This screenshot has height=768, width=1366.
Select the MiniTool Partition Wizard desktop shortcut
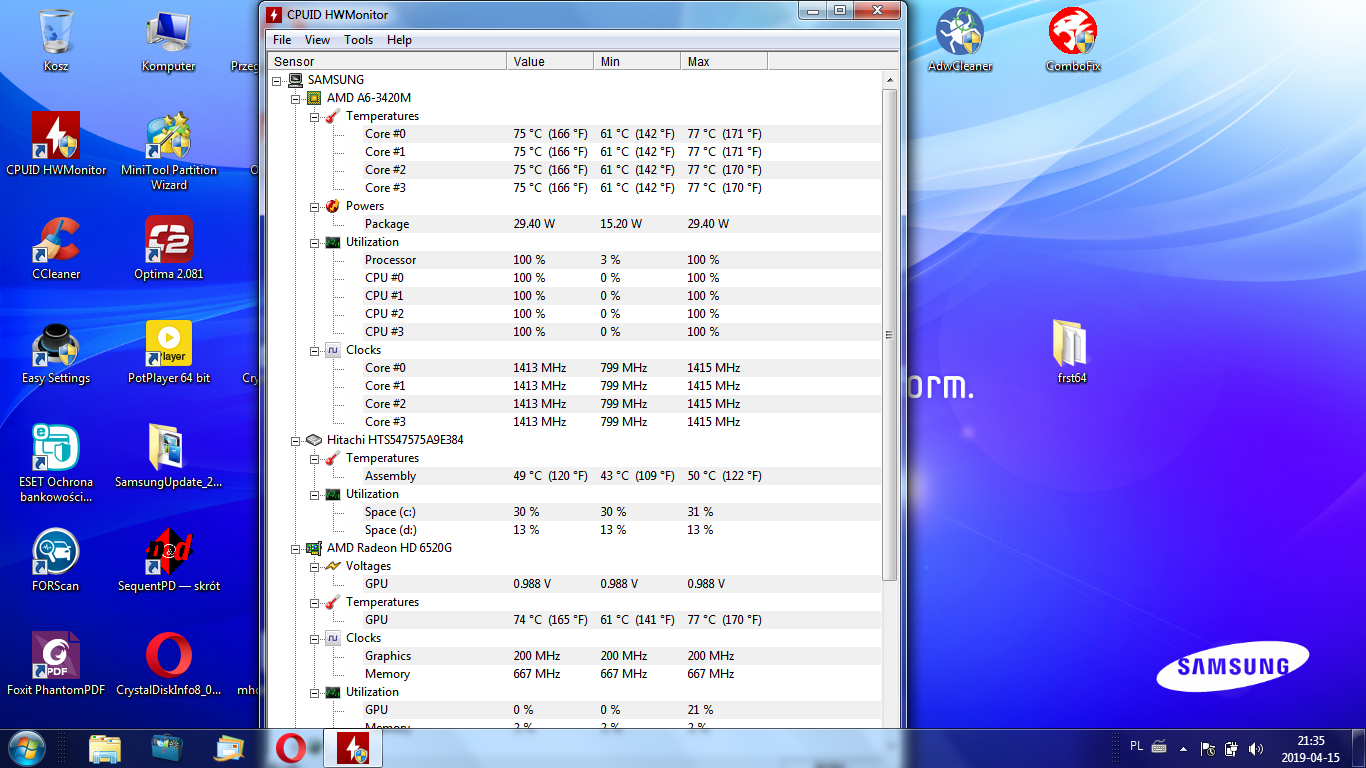[169, 151]
